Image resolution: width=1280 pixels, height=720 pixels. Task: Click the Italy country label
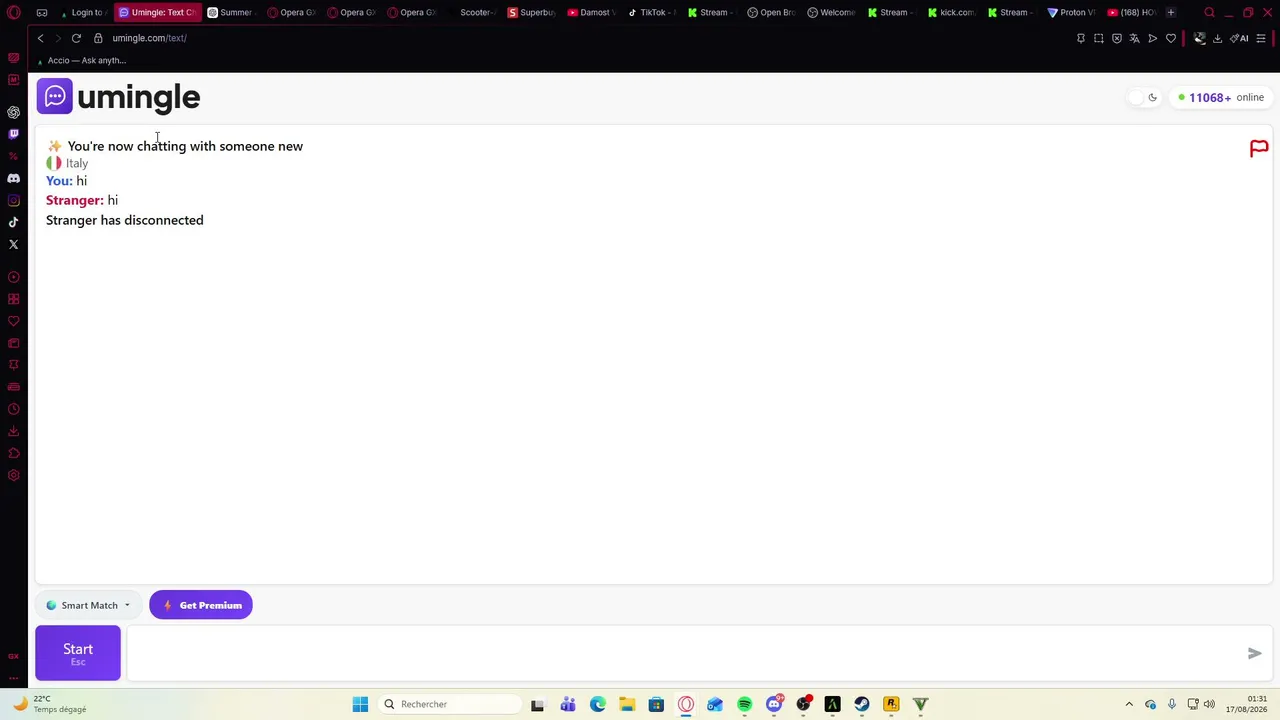[x=77, y=163]
